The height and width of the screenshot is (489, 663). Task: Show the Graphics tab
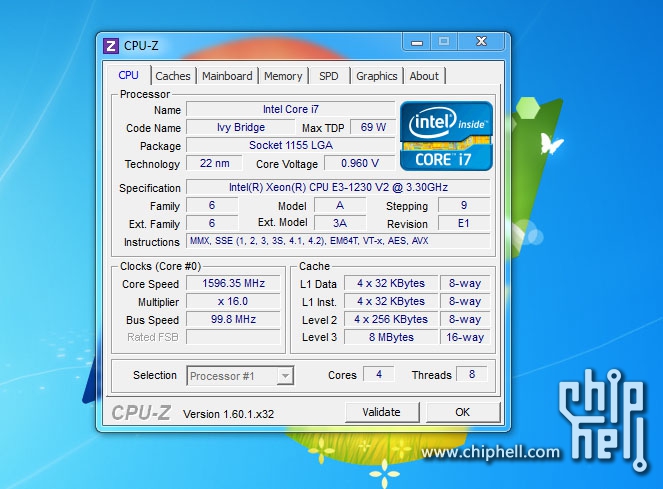pos(377,76)
